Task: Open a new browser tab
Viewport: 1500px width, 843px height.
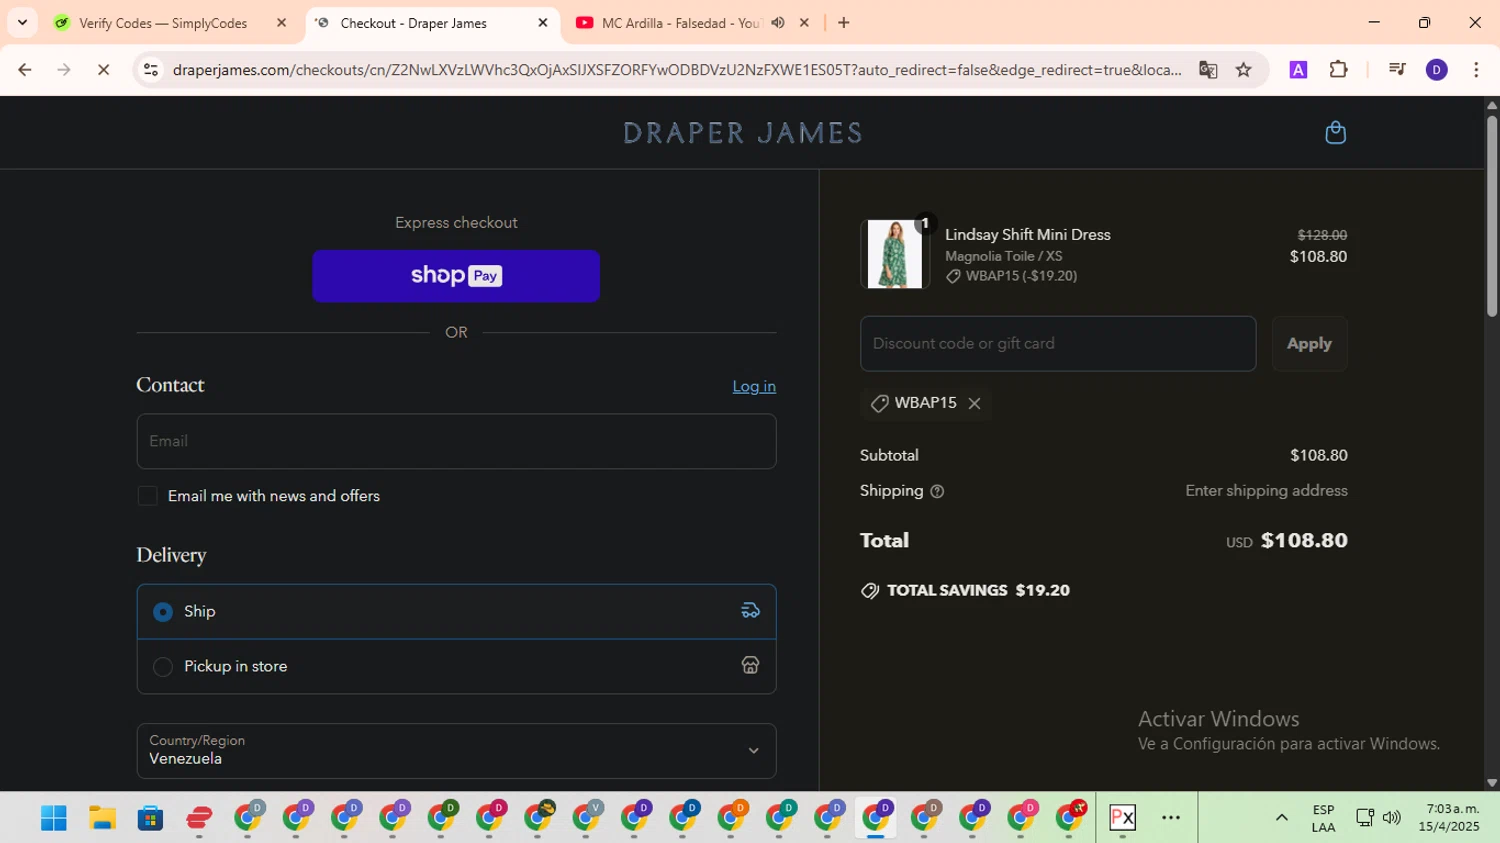Action: point(844,23)
